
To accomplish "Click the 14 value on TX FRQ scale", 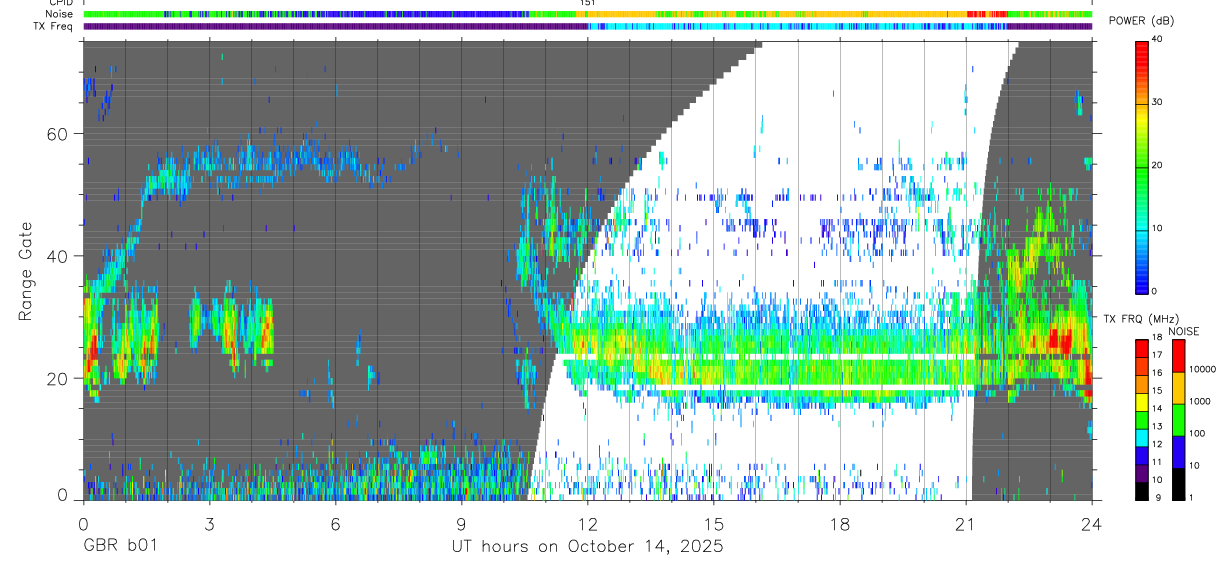I will (1158, 410).
